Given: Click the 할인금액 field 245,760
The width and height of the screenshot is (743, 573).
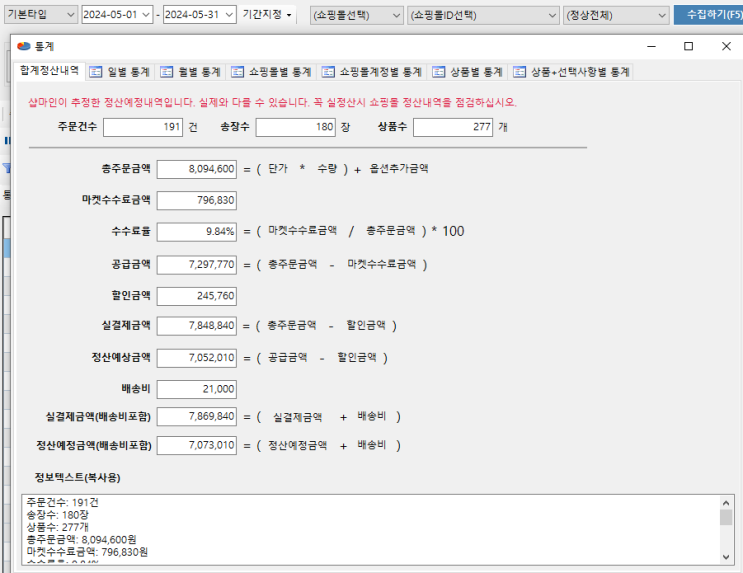Looking at the screenshot, I should tap(197, 296).
